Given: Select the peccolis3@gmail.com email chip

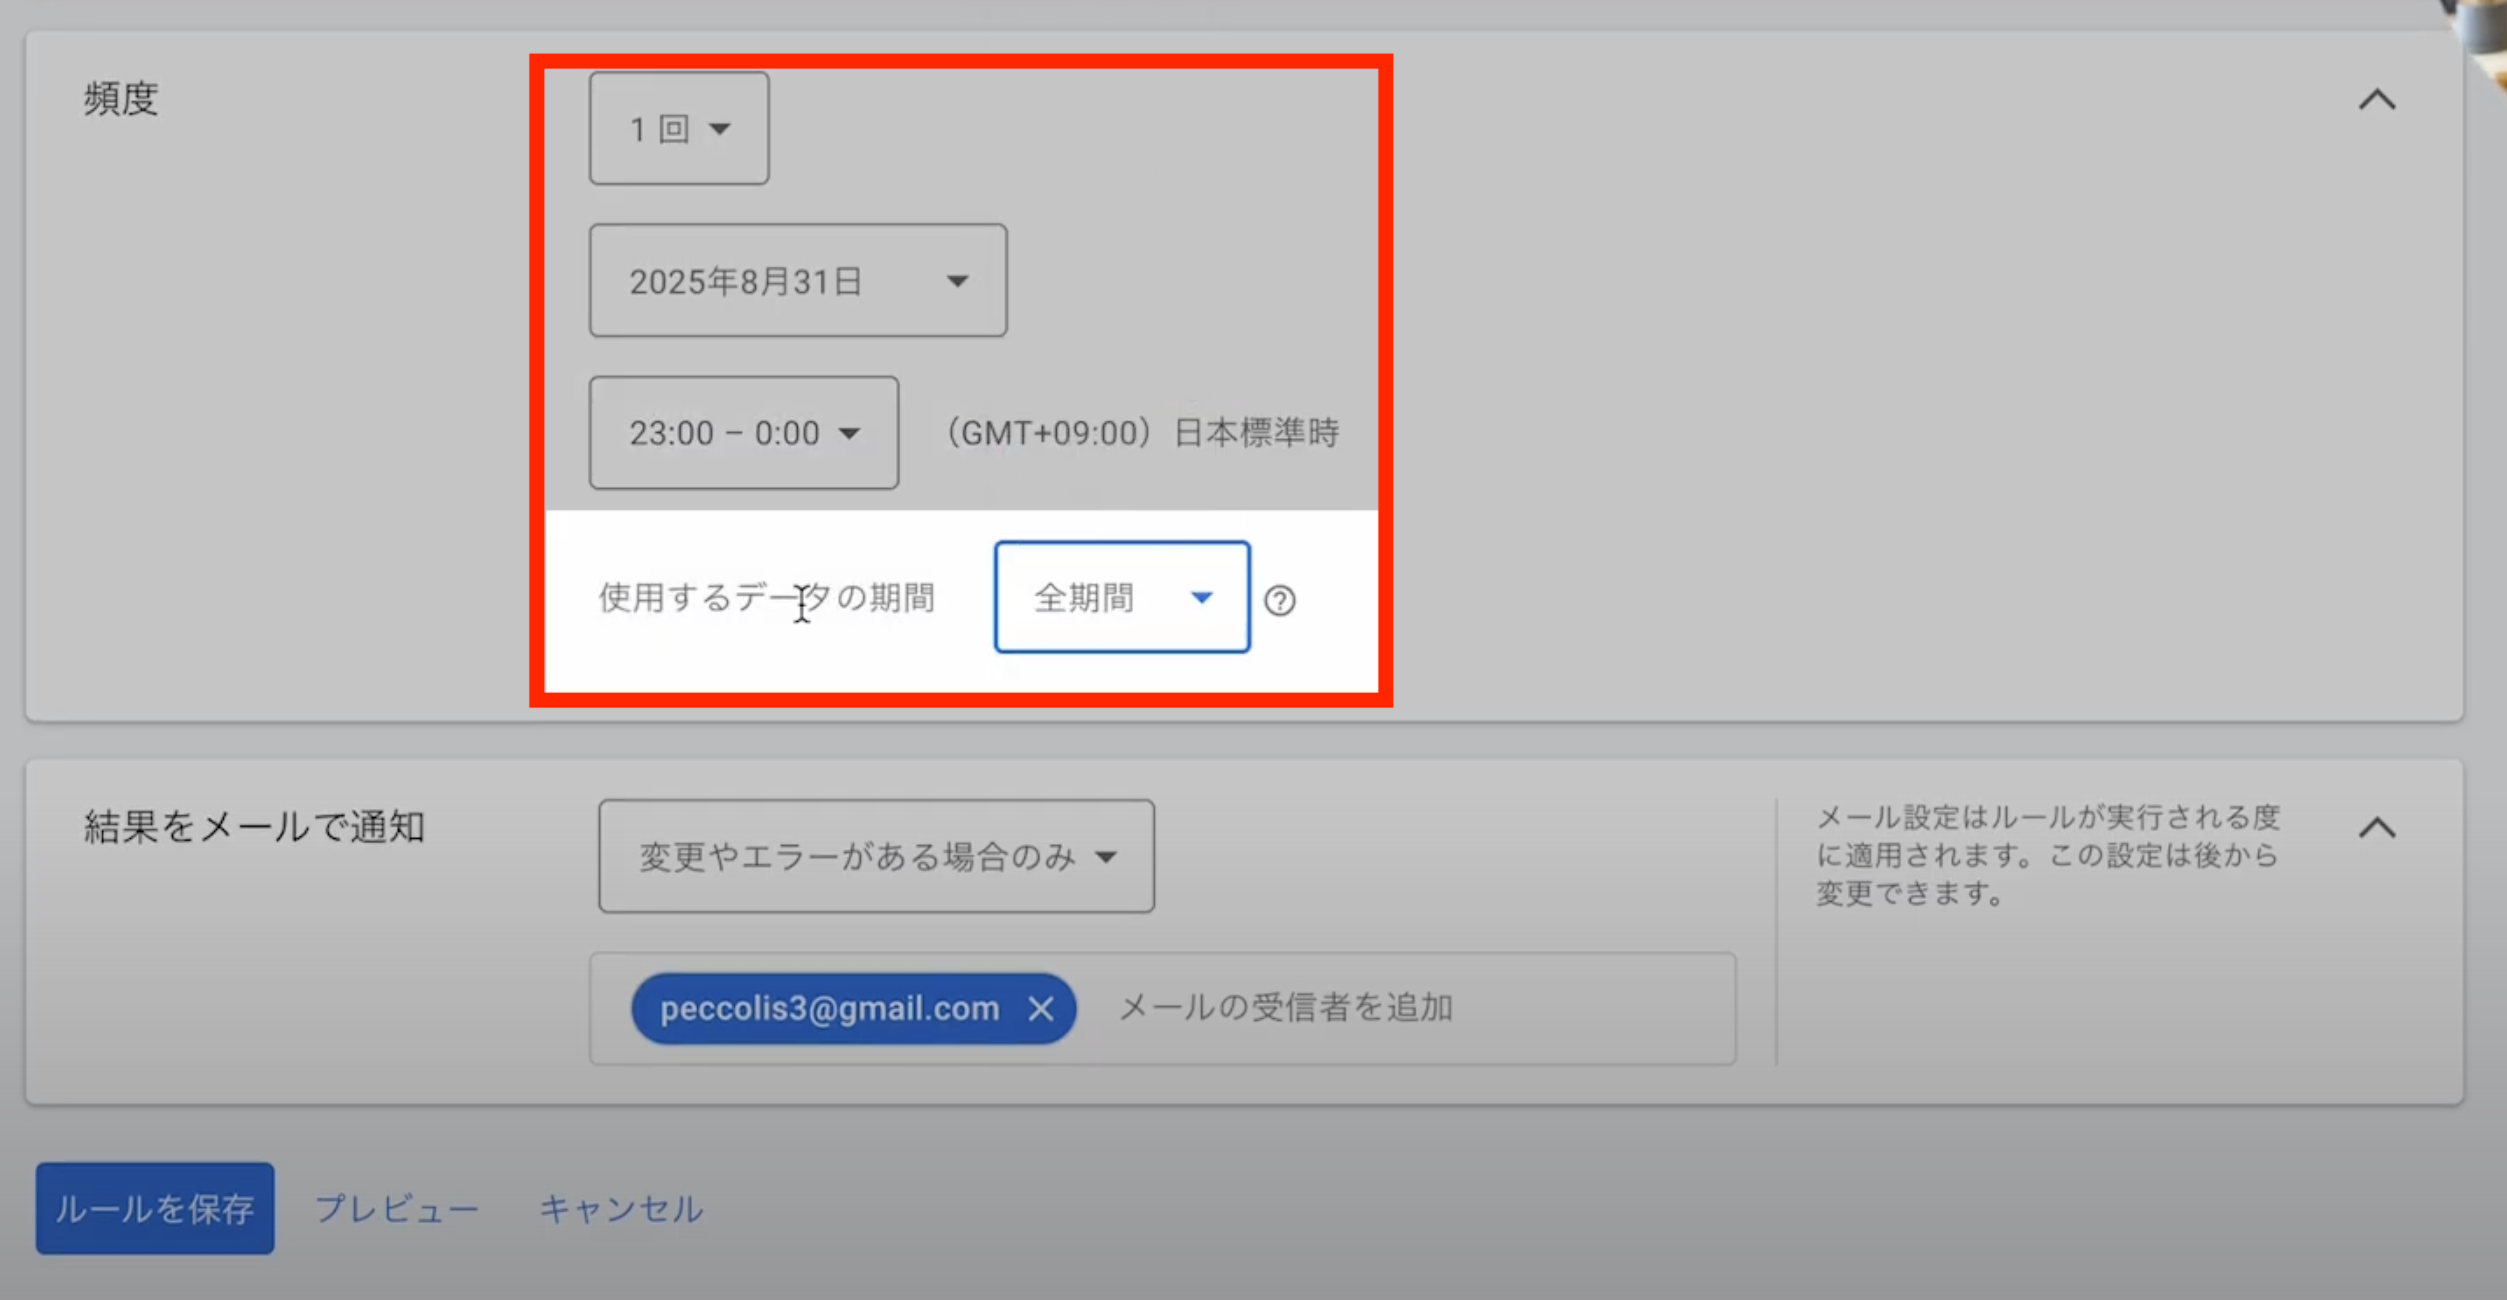Looking at the screenshot, I should pyautogui.click(x=828, y=1009).
